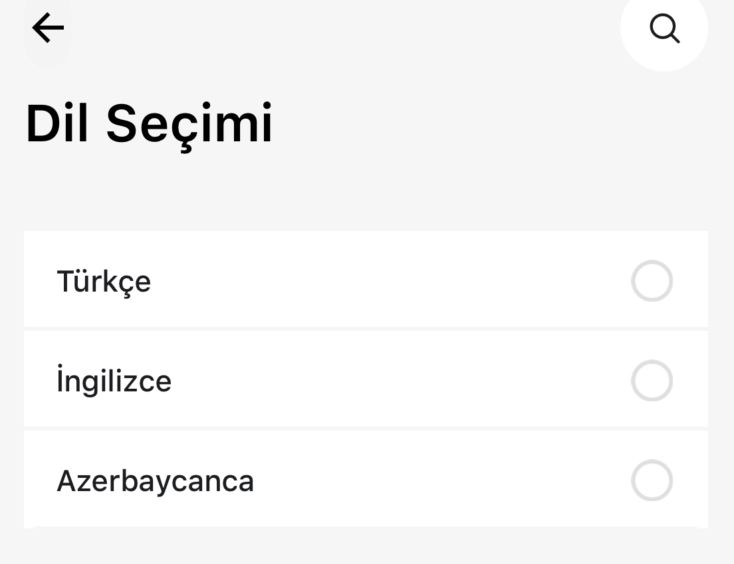Click the word Azerbaycanca in the list

coord(155,481)
